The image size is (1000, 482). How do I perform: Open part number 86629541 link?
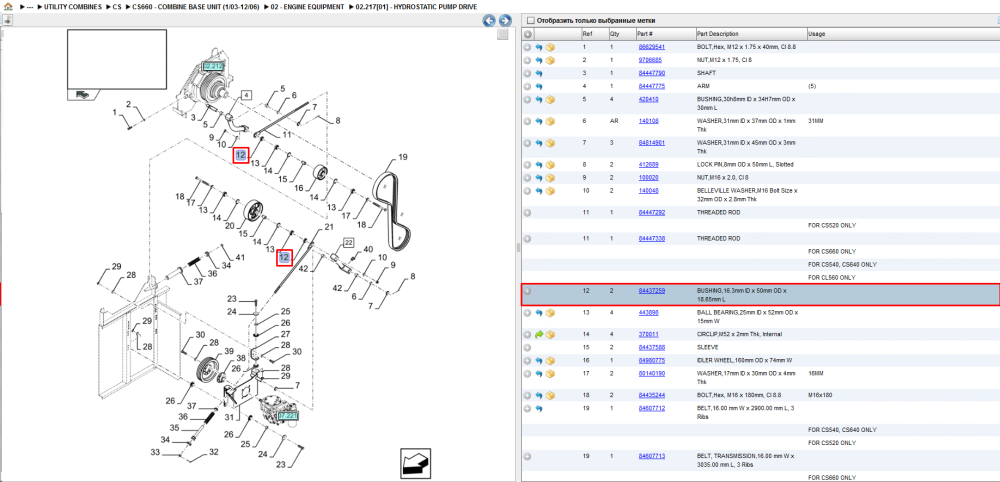coord(651,47)
